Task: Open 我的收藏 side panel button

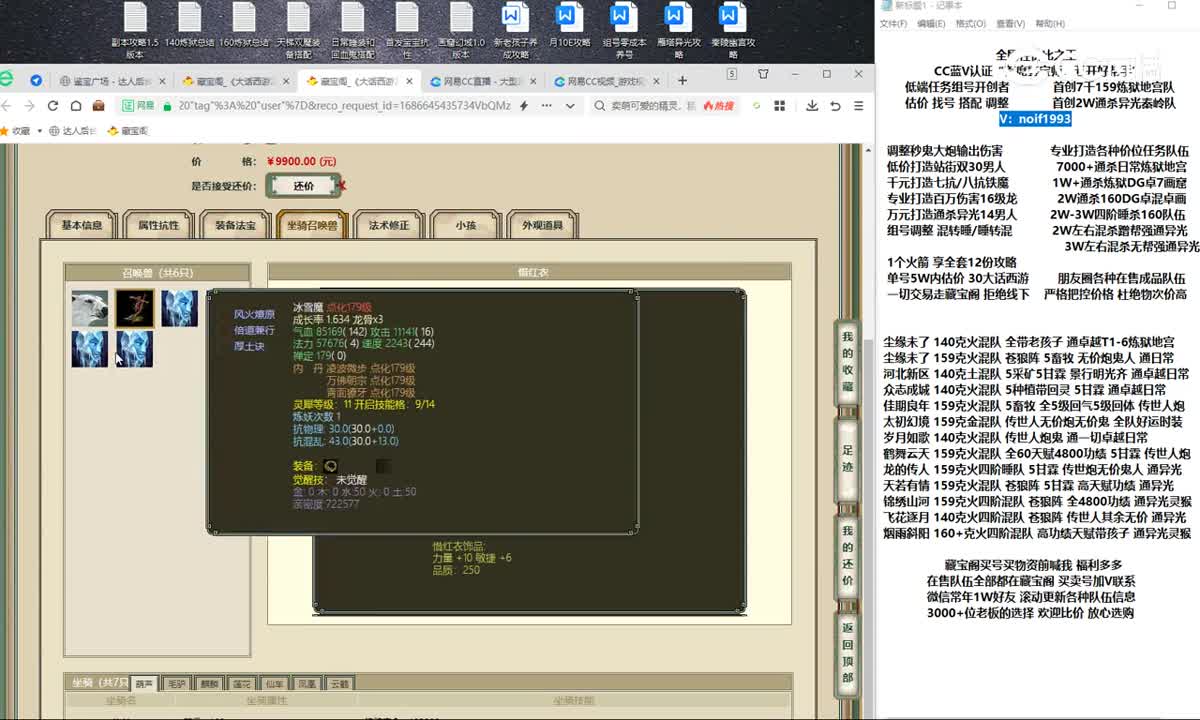Action: [847, 362]
